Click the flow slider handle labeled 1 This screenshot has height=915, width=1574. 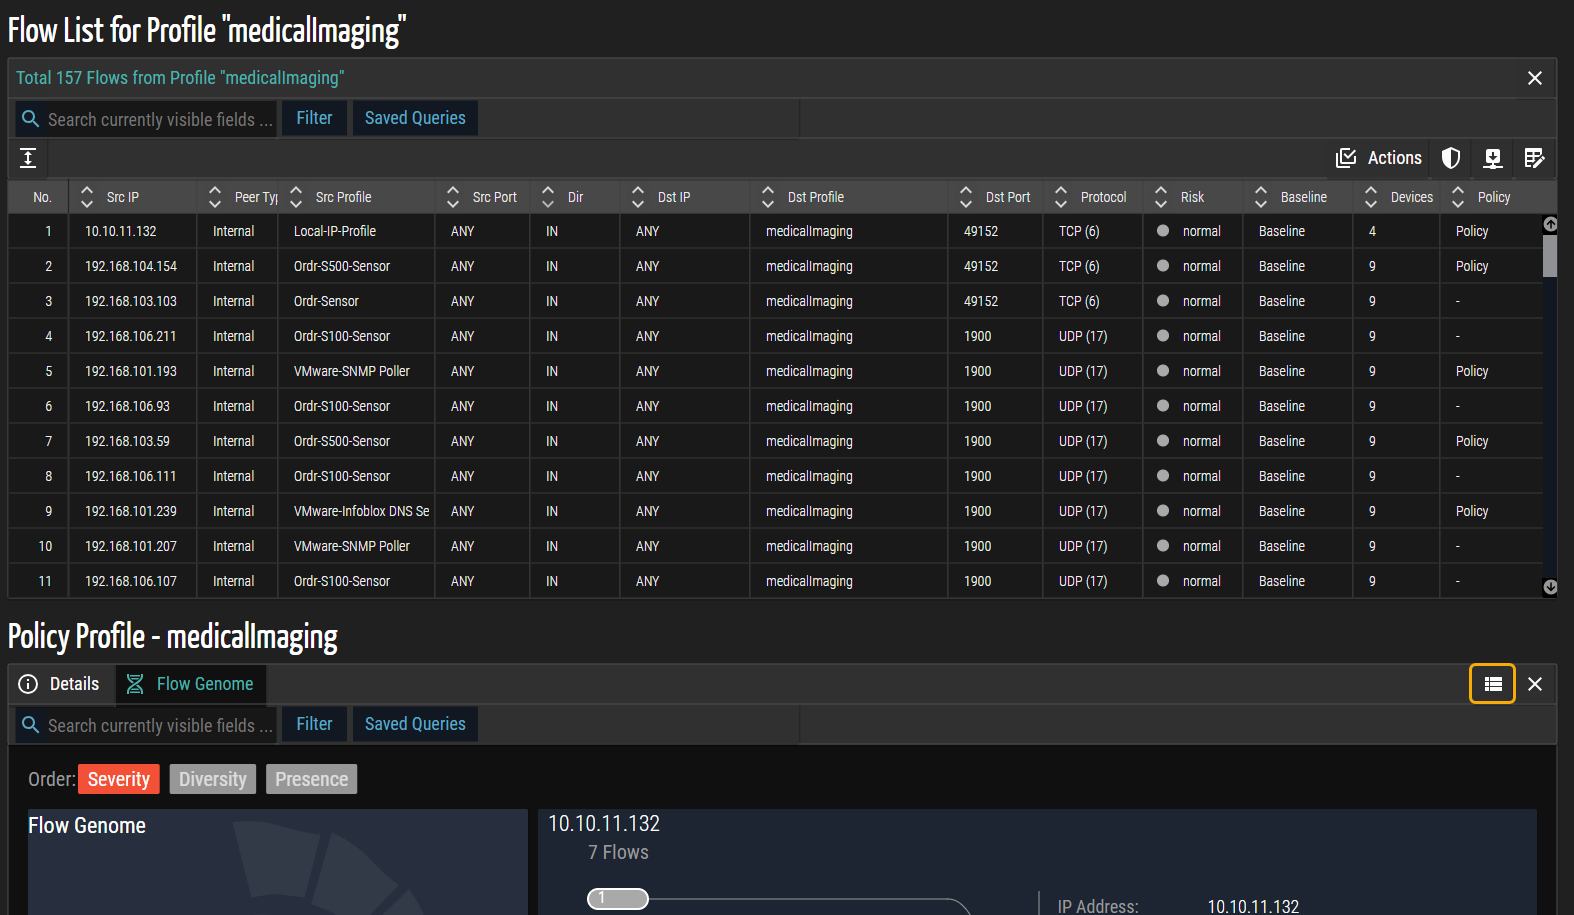click(617, 898)
